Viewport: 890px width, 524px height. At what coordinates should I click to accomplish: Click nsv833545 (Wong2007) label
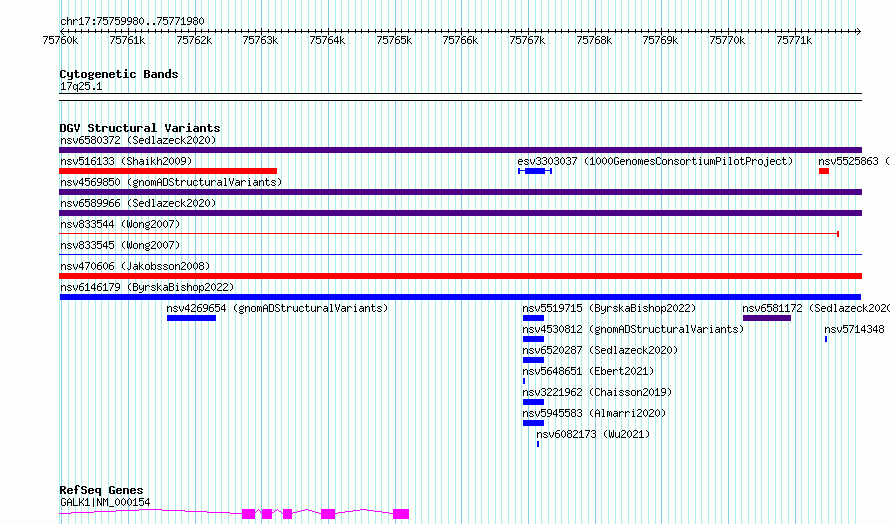pyautogui.click(x=120, y=245)
